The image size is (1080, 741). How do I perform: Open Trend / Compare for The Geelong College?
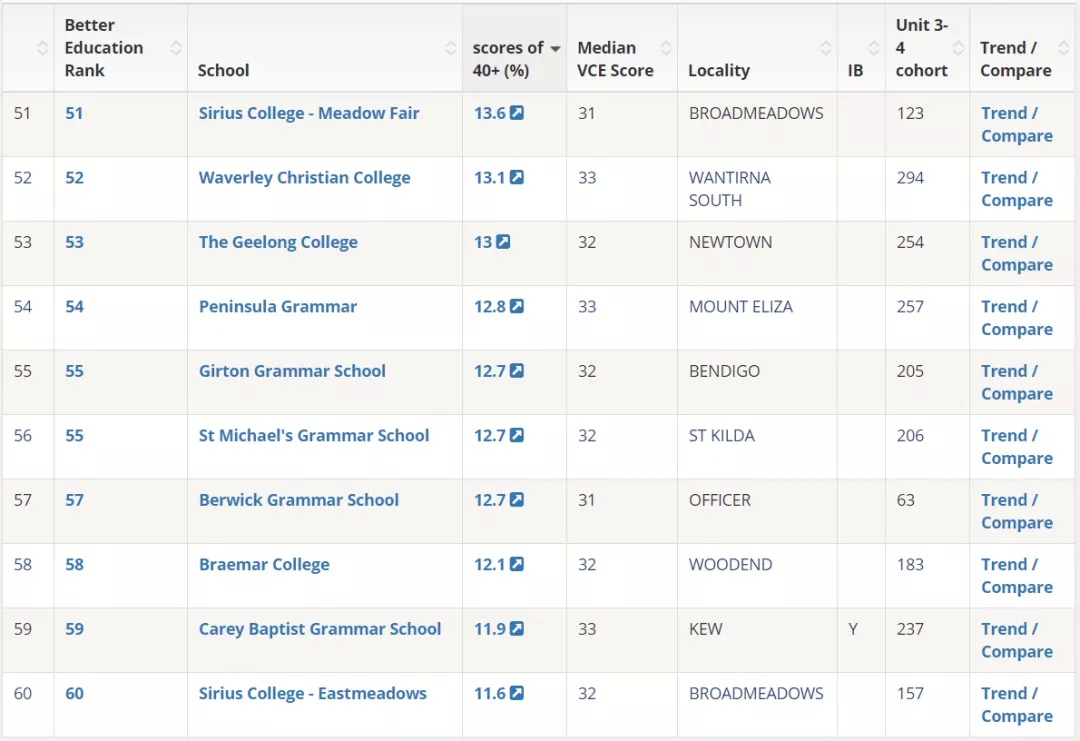(x=1017, y=253)
